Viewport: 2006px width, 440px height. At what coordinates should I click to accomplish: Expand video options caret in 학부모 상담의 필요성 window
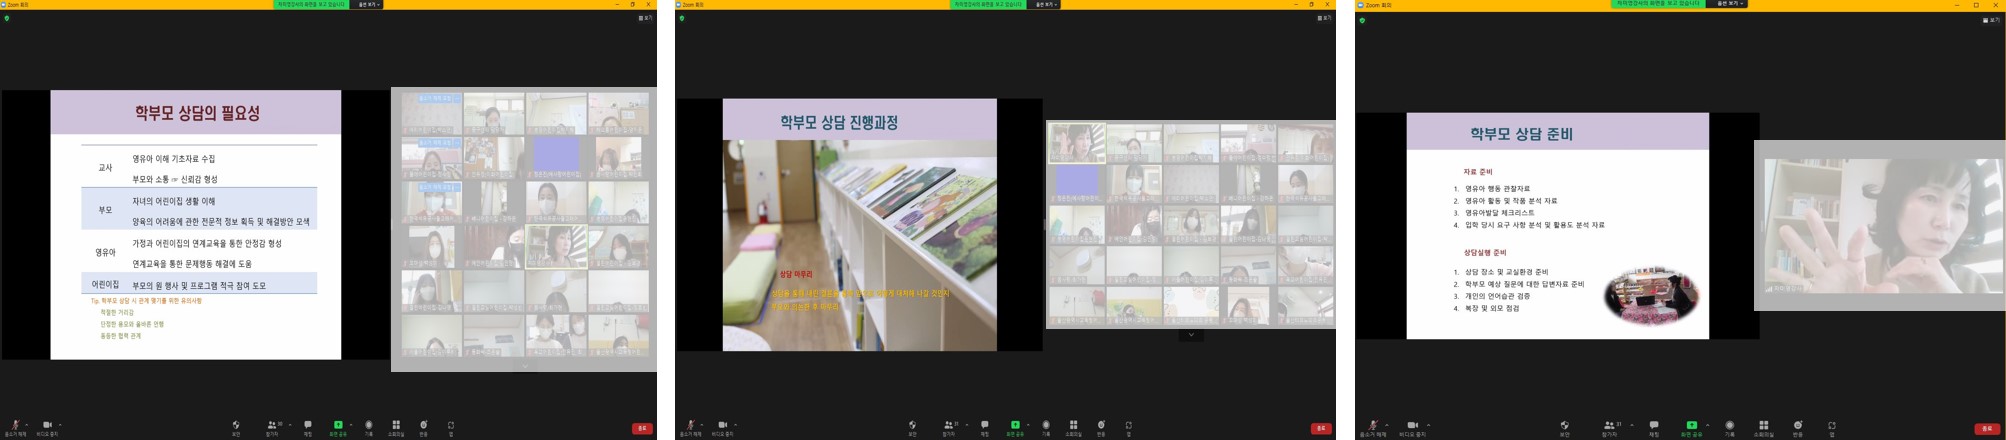coord(60,424)
